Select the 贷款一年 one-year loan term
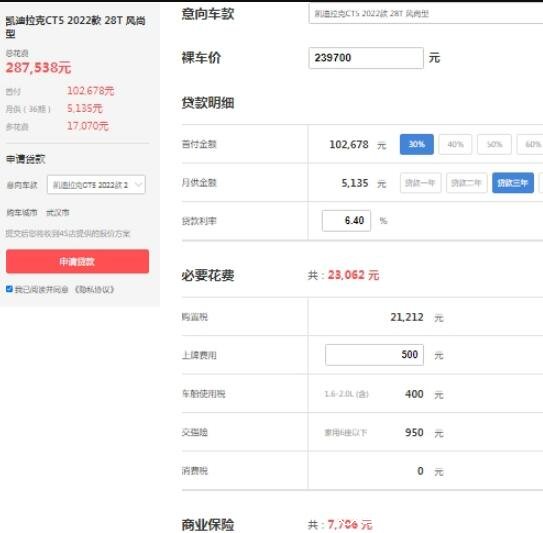Image resolution: width=543 pixels, height=533 pixels. click(420, 183)
